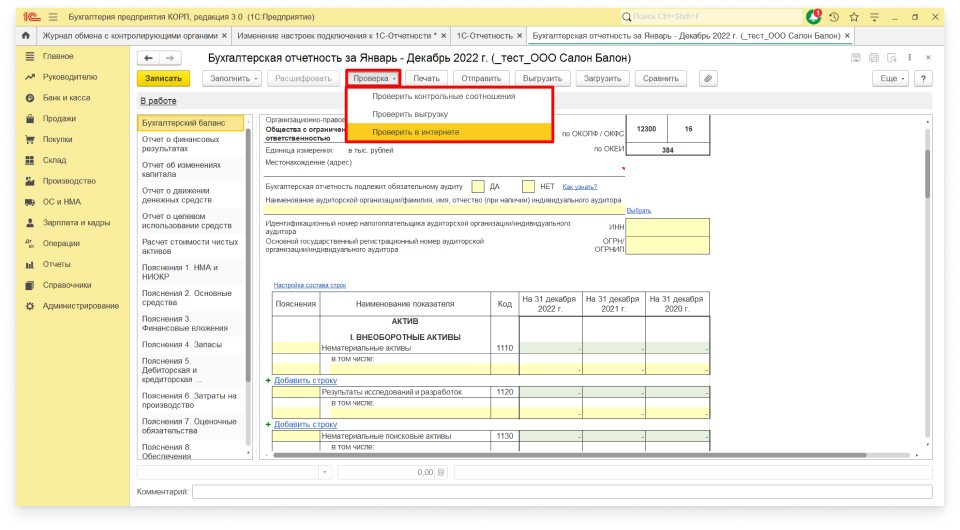Open Зарплата и кадры section in sidebar
960x530 pixels.
pyautogui.click(x=77, y=223)
